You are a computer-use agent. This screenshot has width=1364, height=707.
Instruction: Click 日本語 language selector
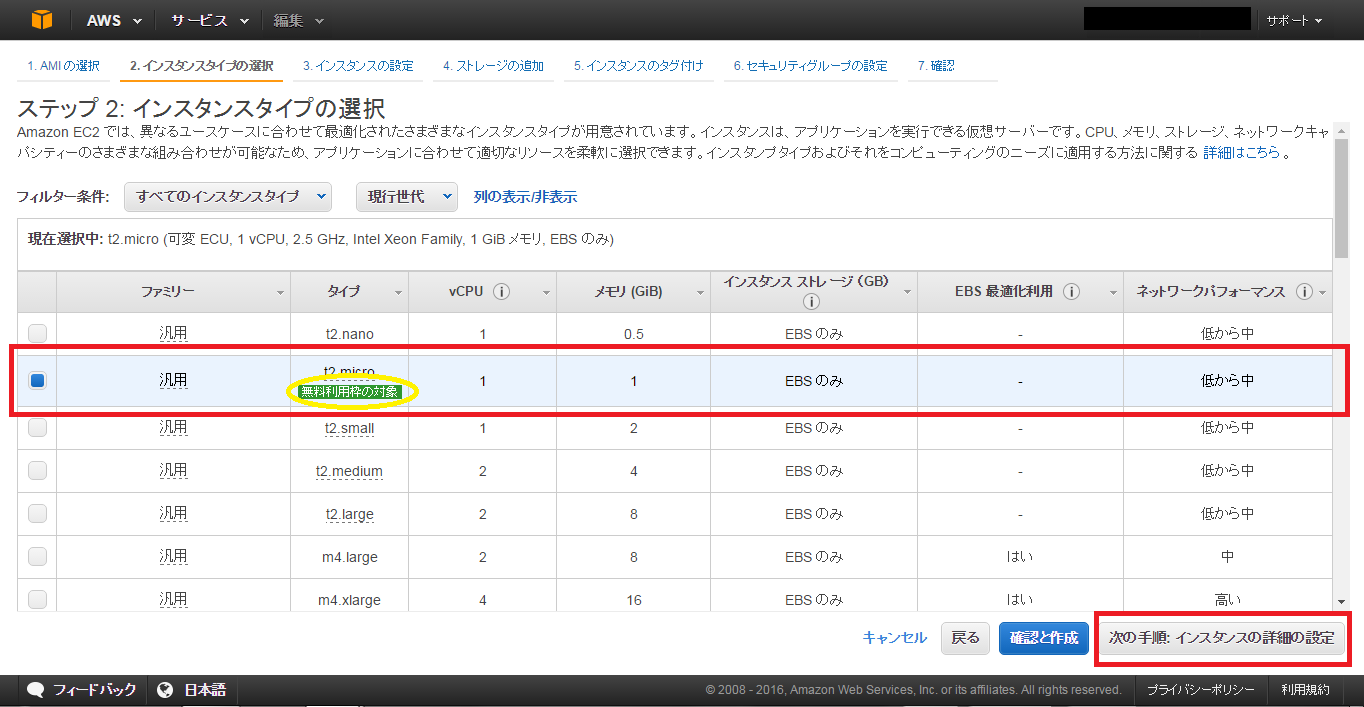(x=205, y=690)
